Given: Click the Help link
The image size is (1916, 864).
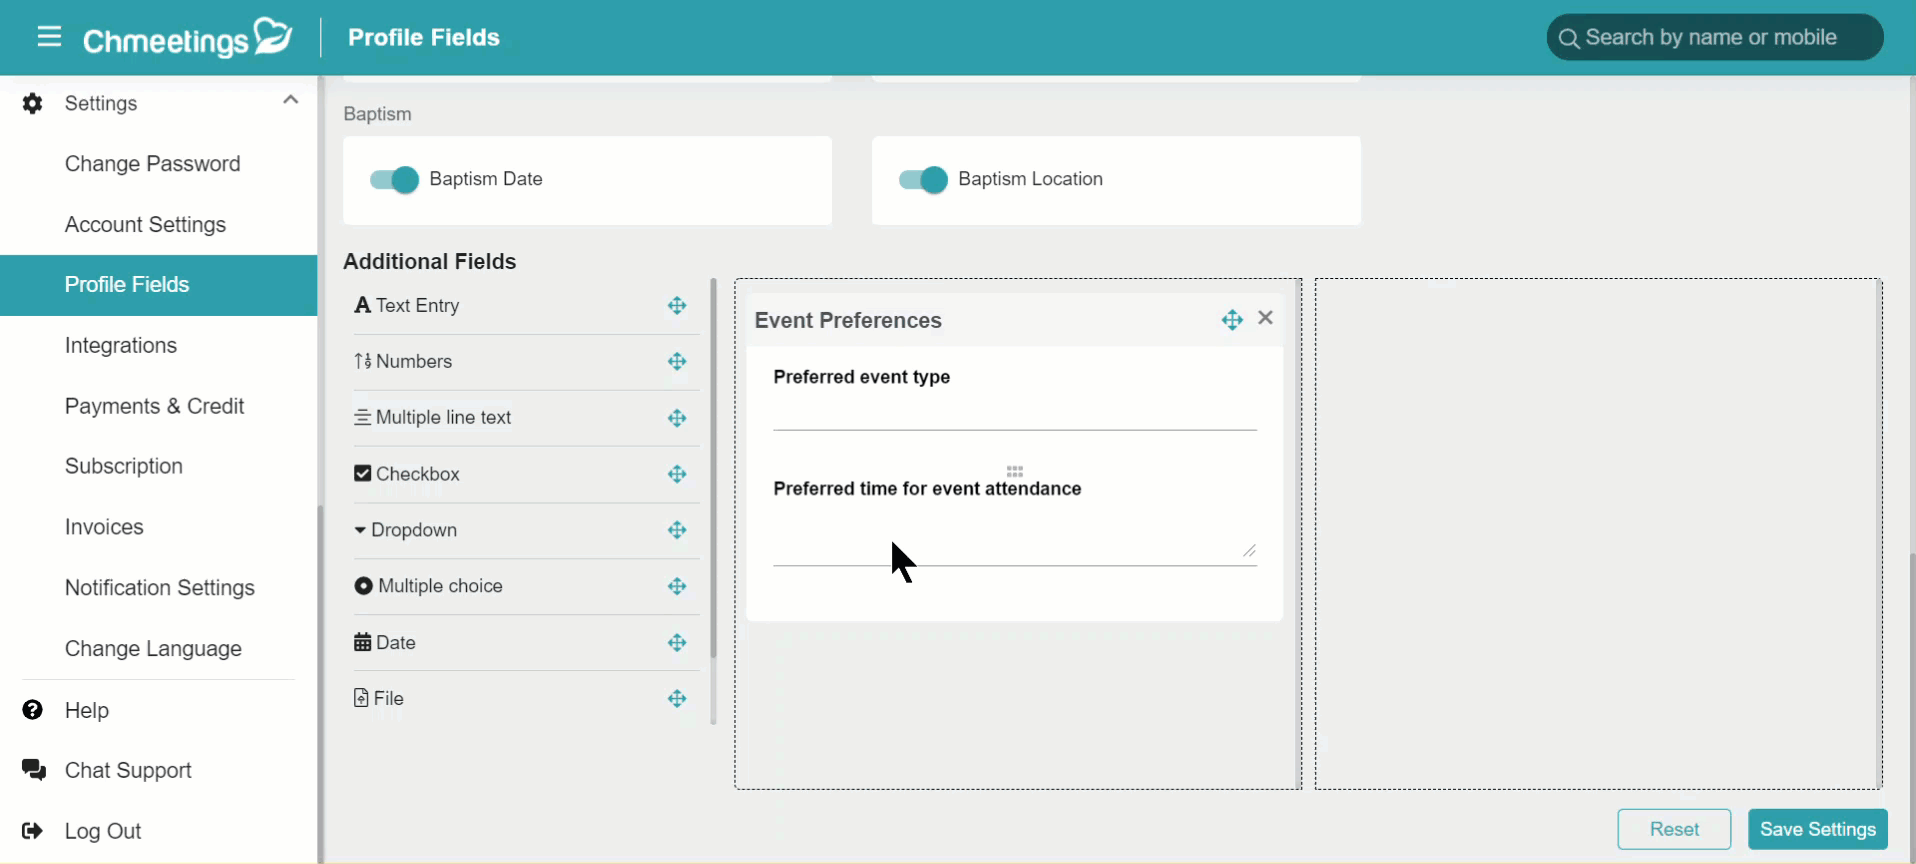Looking at the screenshot, I should pos(87,711).
